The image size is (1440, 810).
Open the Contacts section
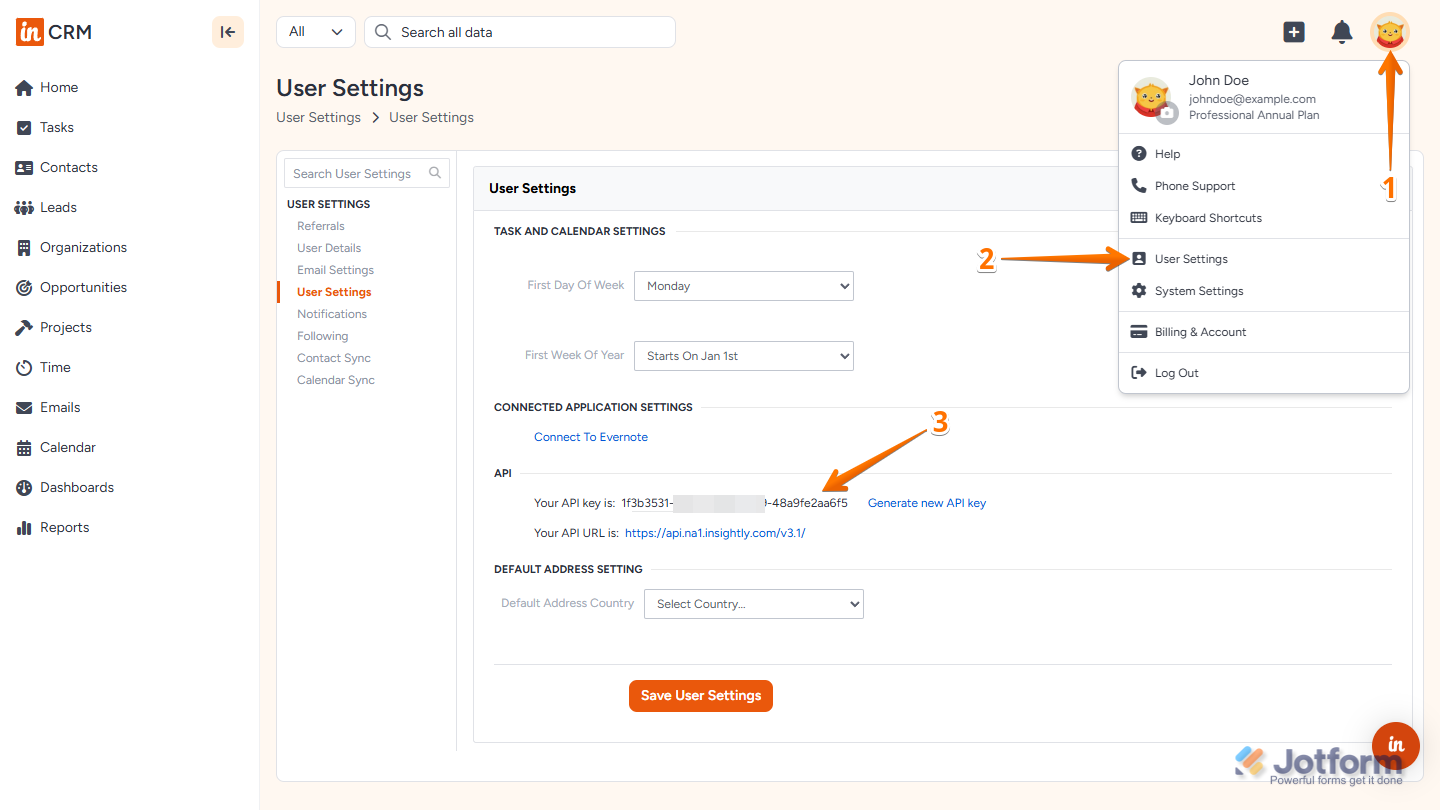(x=67, y=167)
